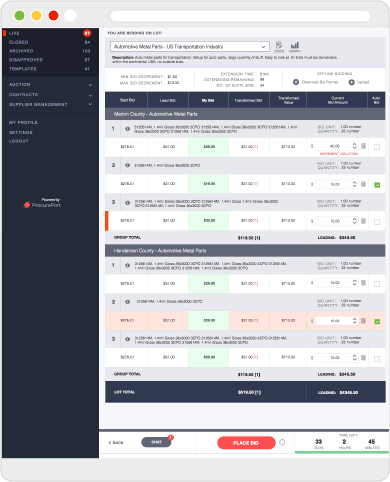Click Henderson County item 2 bid amount field
This screenshot has height=482, width=390.
(x=337, y=321)
